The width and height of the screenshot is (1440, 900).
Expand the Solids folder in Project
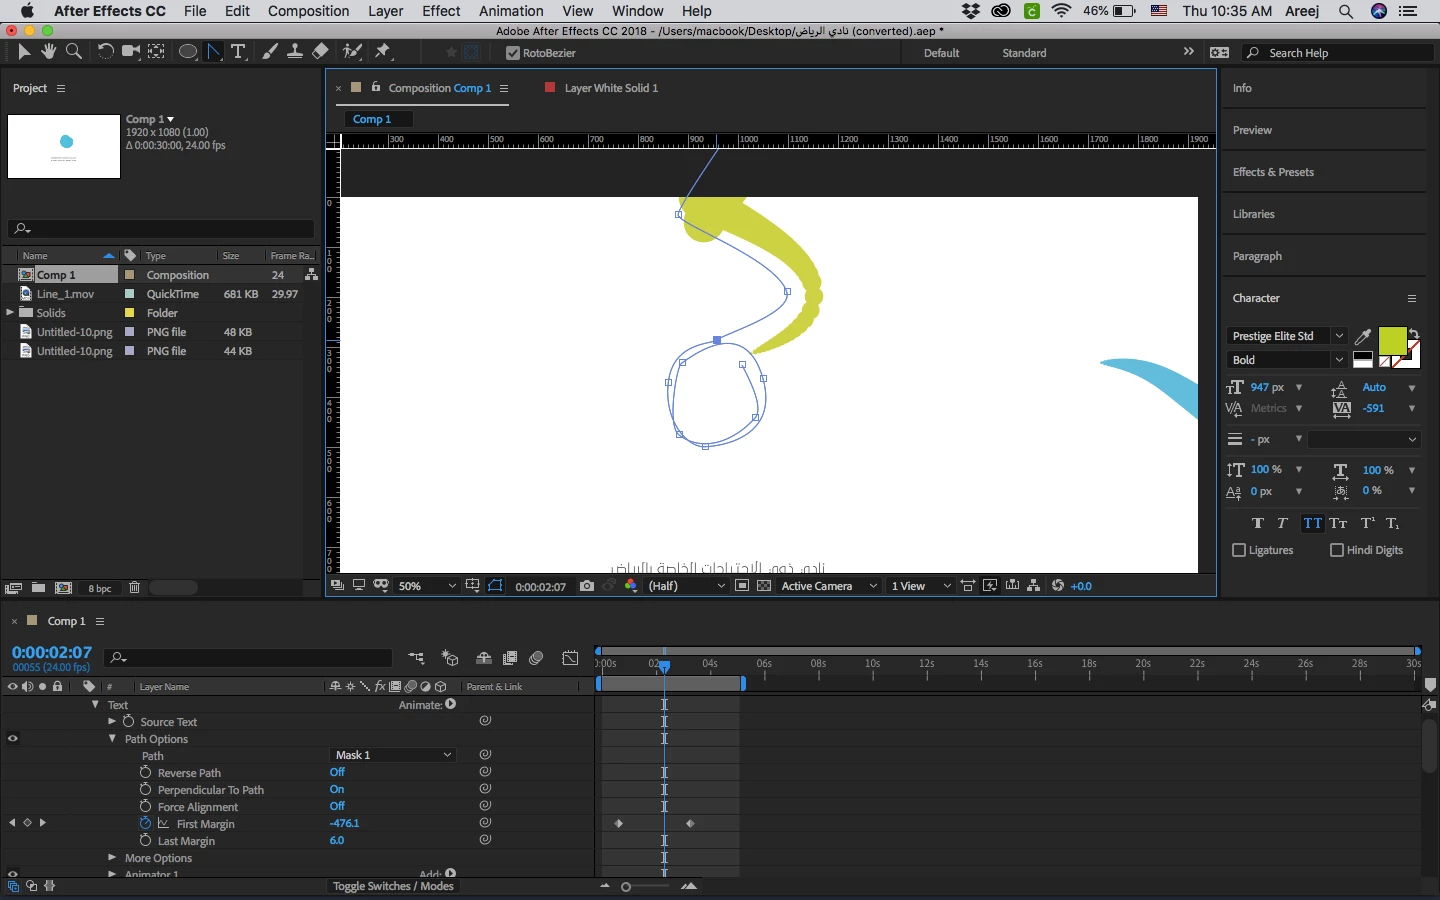(x=10, y=313)
